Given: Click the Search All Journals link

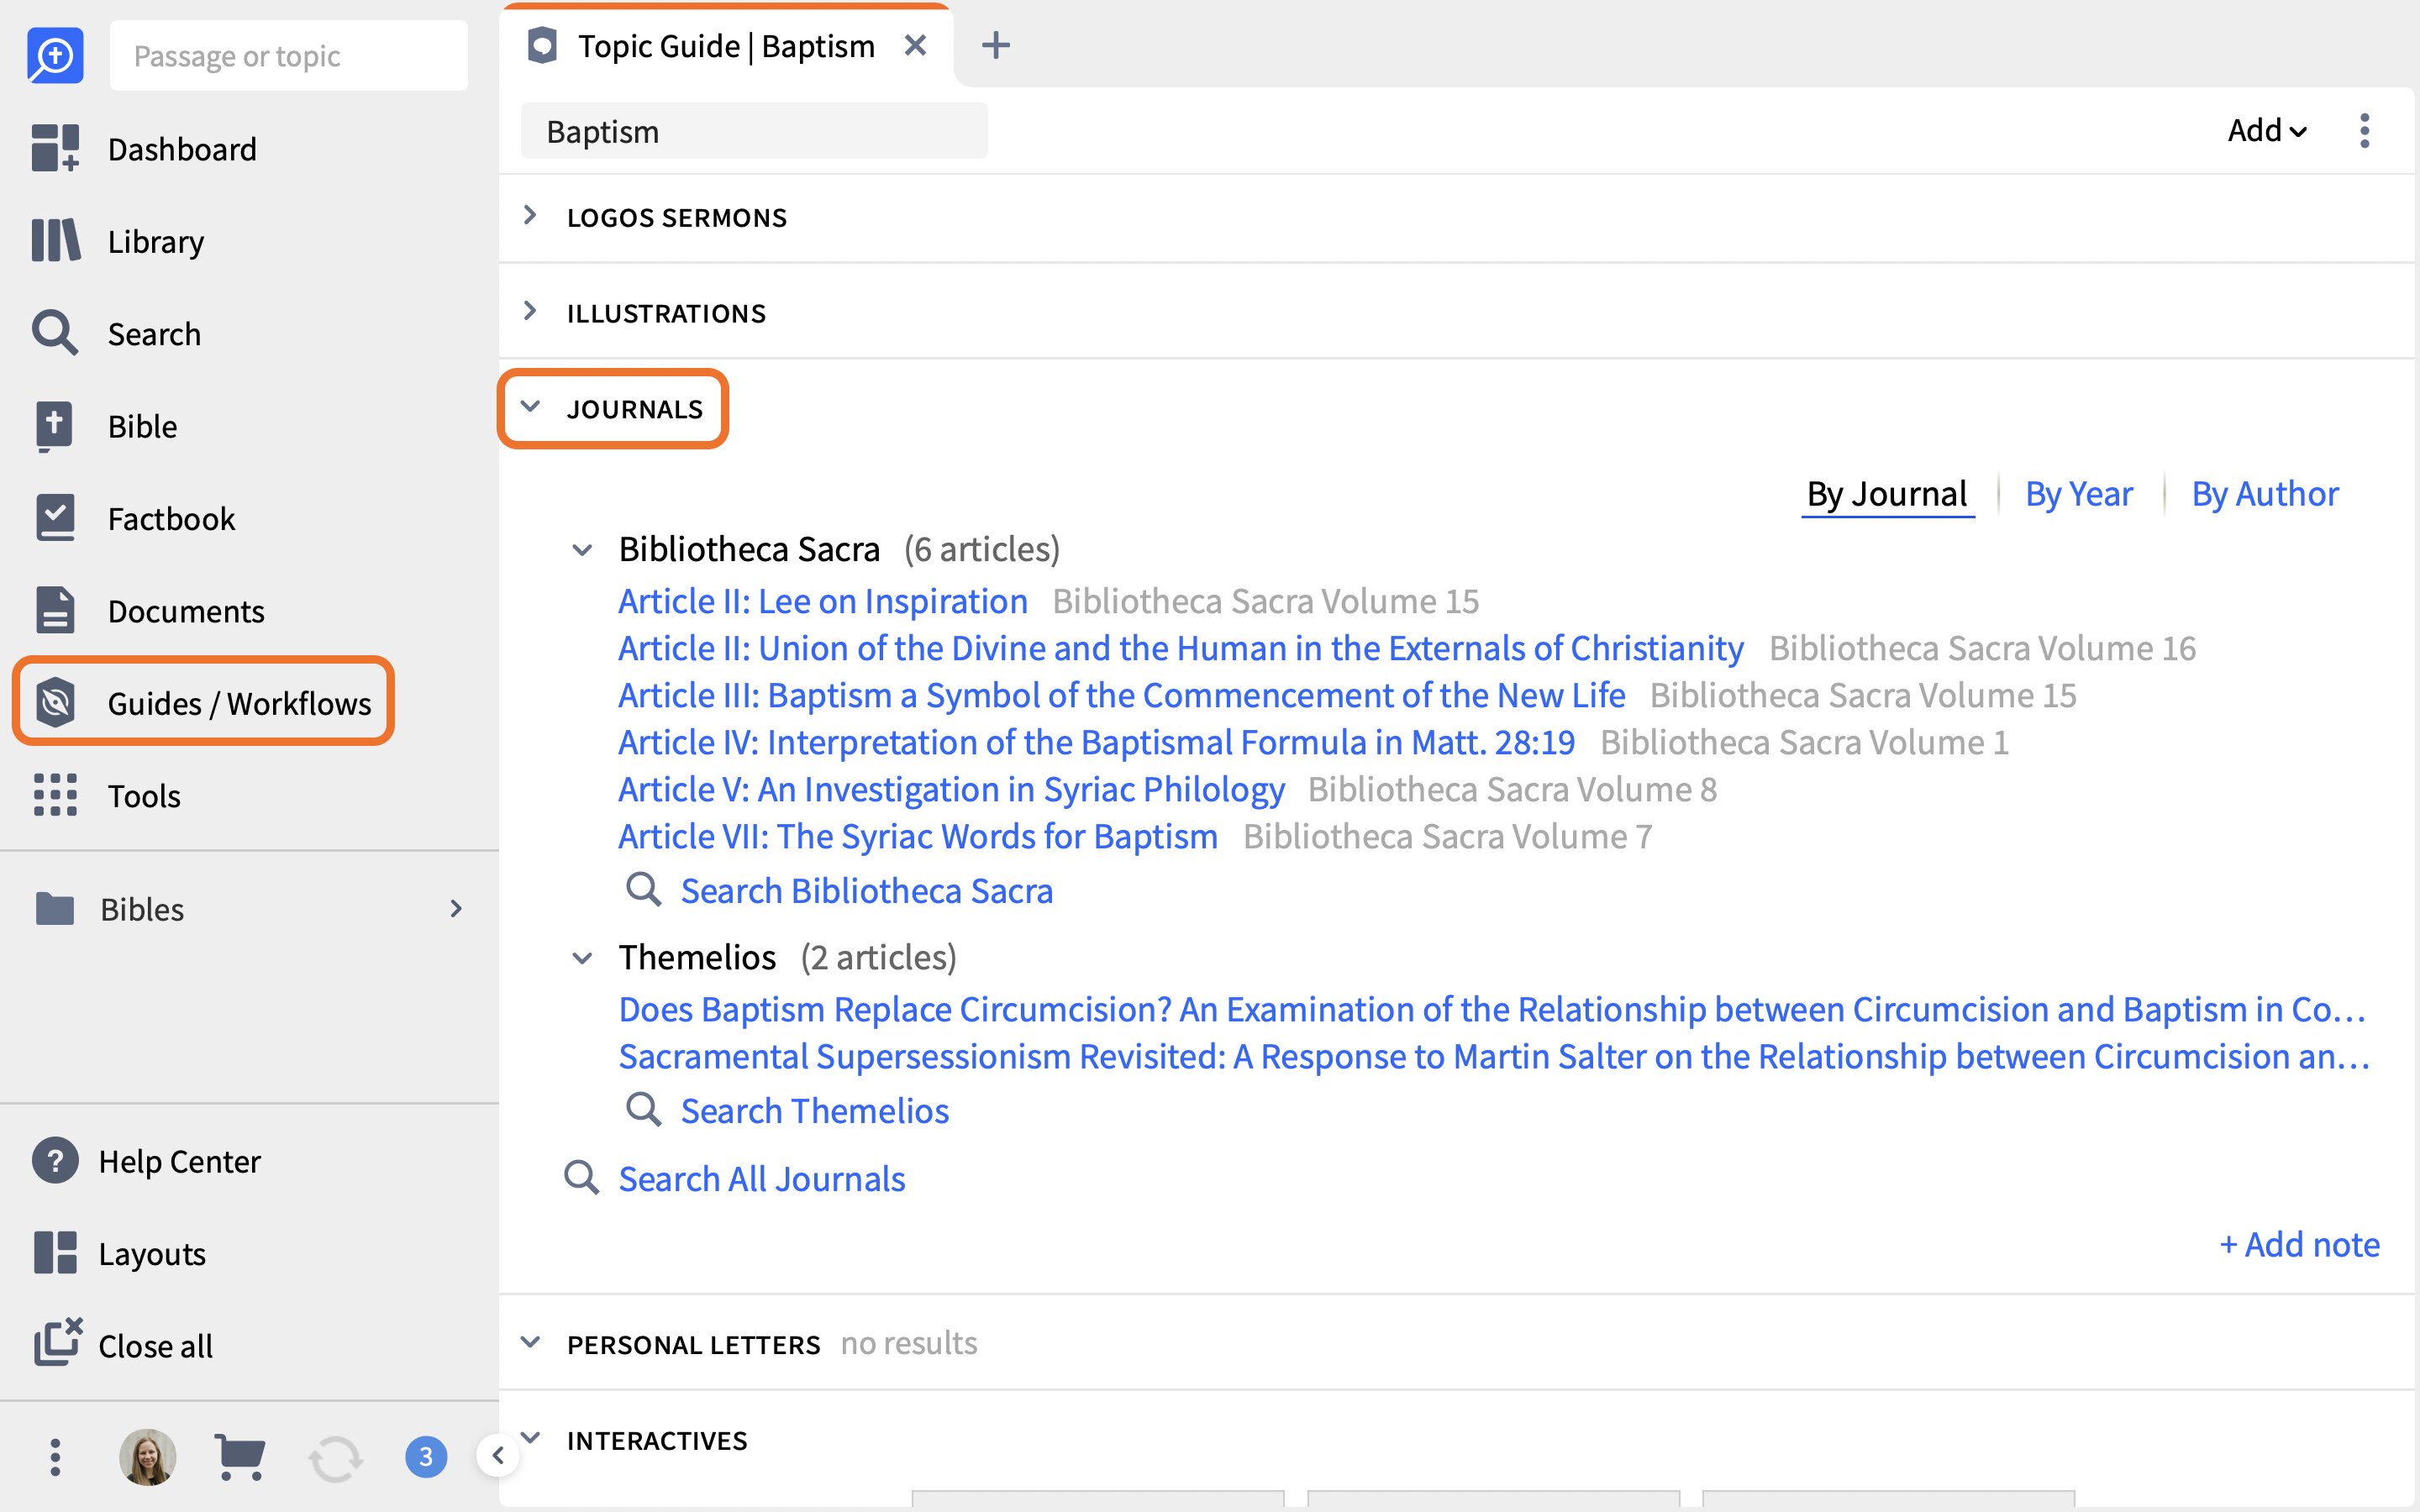Looking at the screenshot, I should [761, 1179].
